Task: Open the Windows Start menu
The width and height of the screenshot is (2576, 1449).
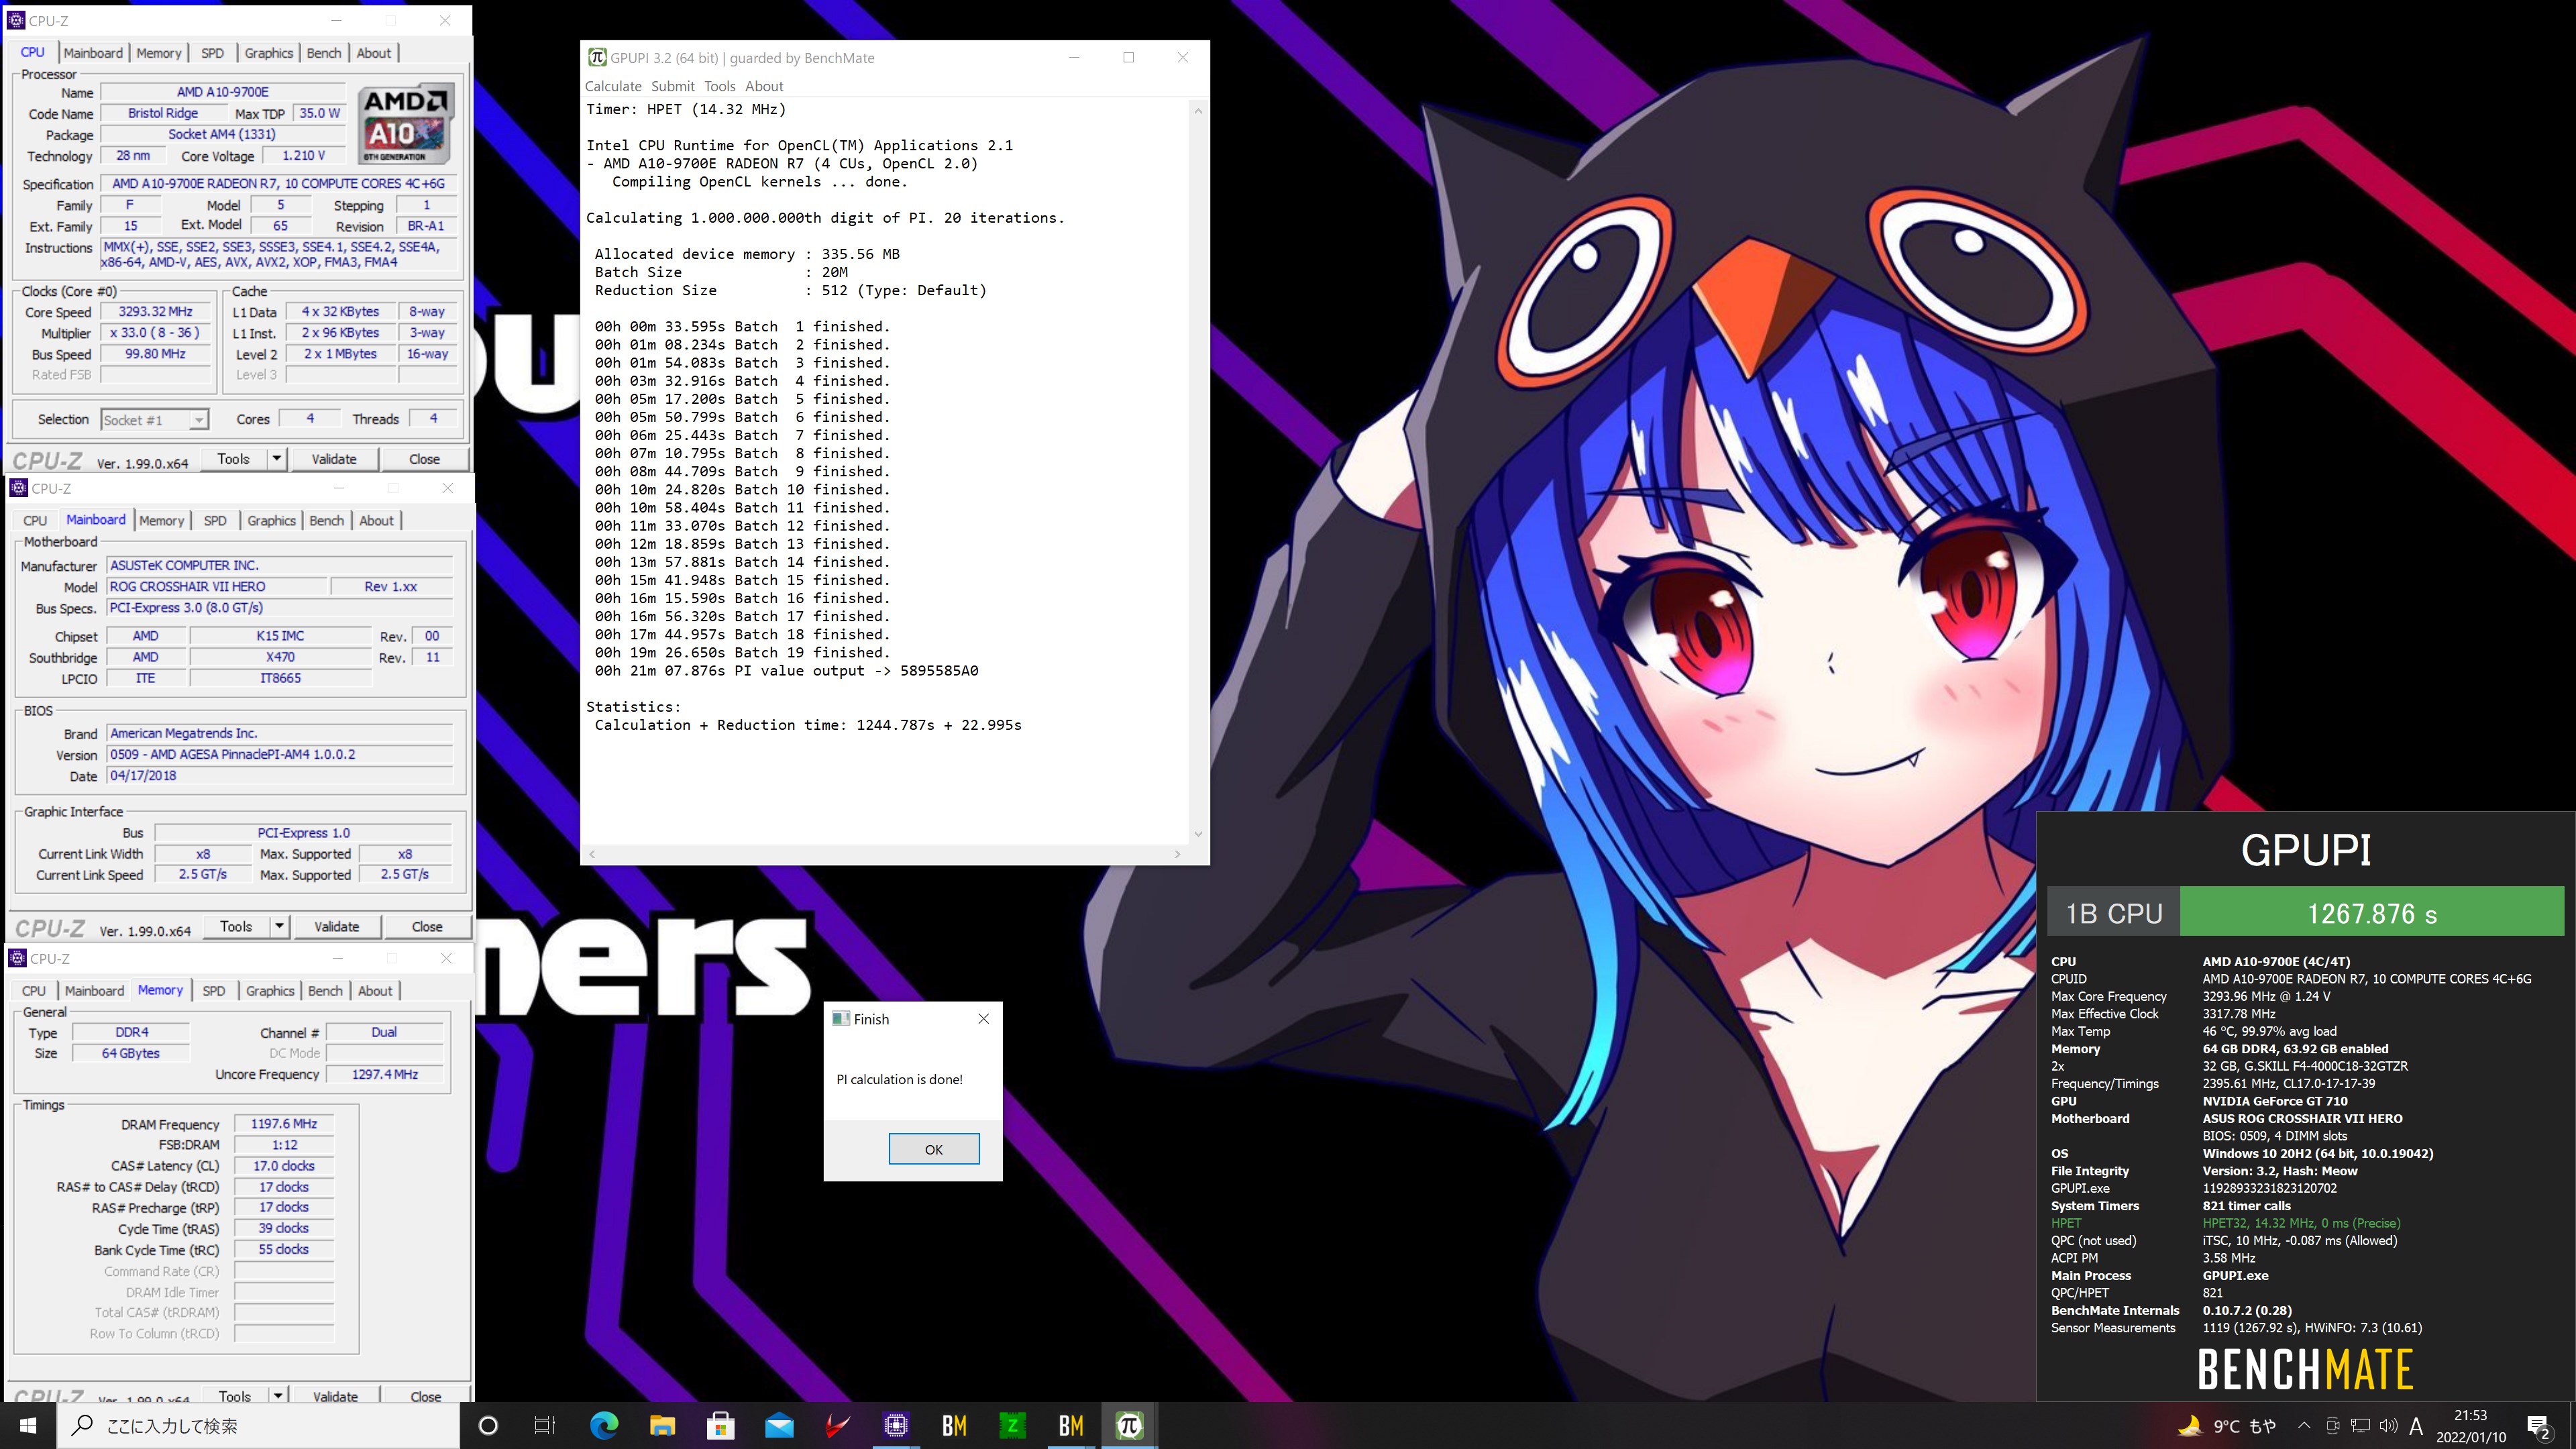Action: pyautogui.click(x=28, y=1425)
